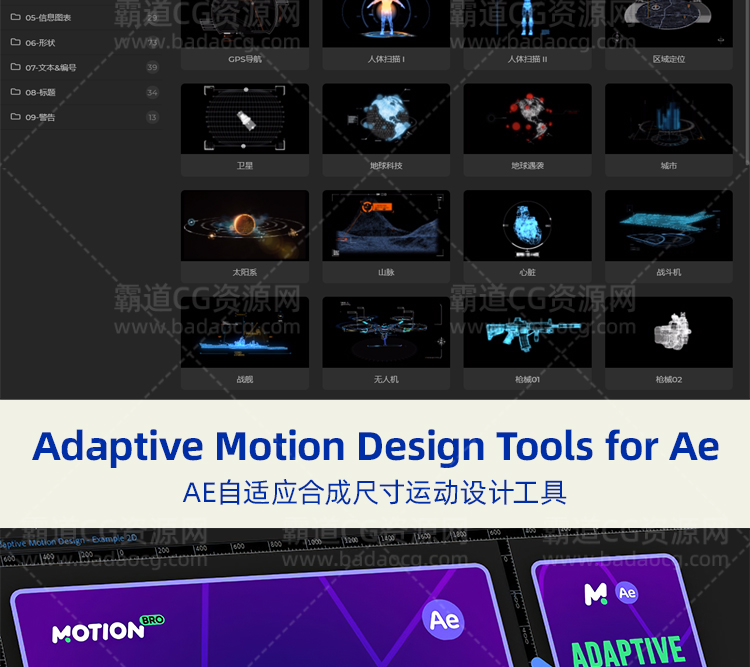
Task: Choose the 卫星 satellite preset thumbnail
Action: point(245,119)
